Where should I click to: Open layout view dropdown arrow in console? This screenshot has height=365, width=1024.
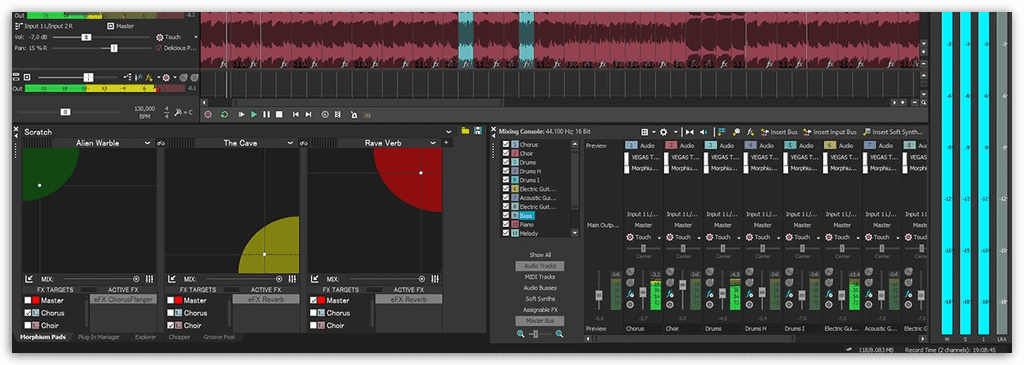click(x=654, y=132)
